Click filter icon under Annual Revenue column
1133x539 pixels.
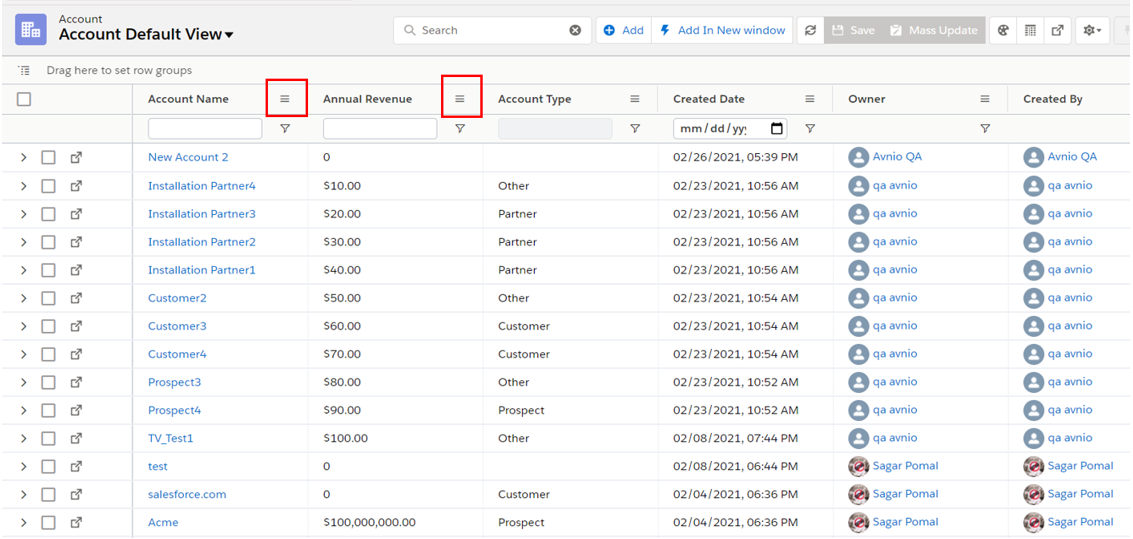pyautogui.click(x=460, y=129)
